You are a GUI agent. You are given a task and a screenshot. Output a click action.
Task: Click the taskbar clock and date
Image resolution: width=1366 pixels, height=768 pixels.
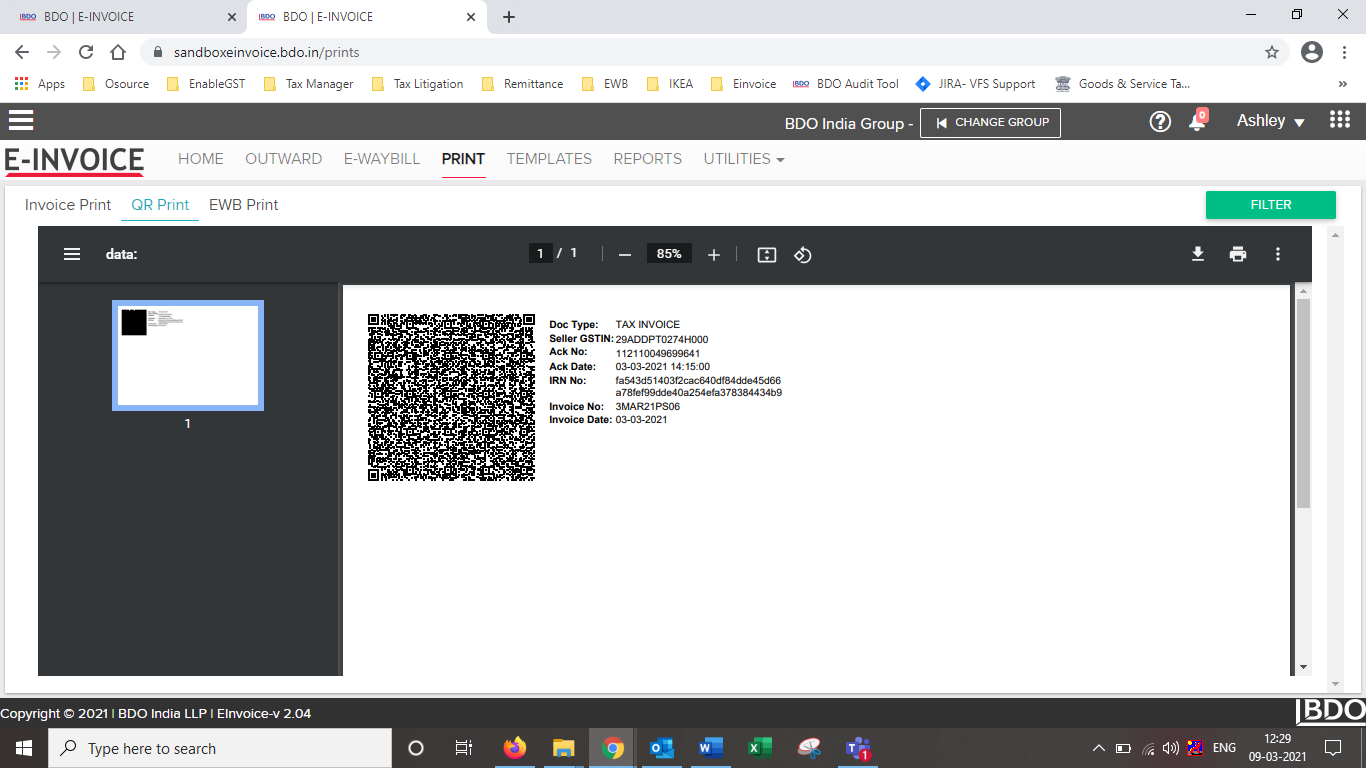1276,748
